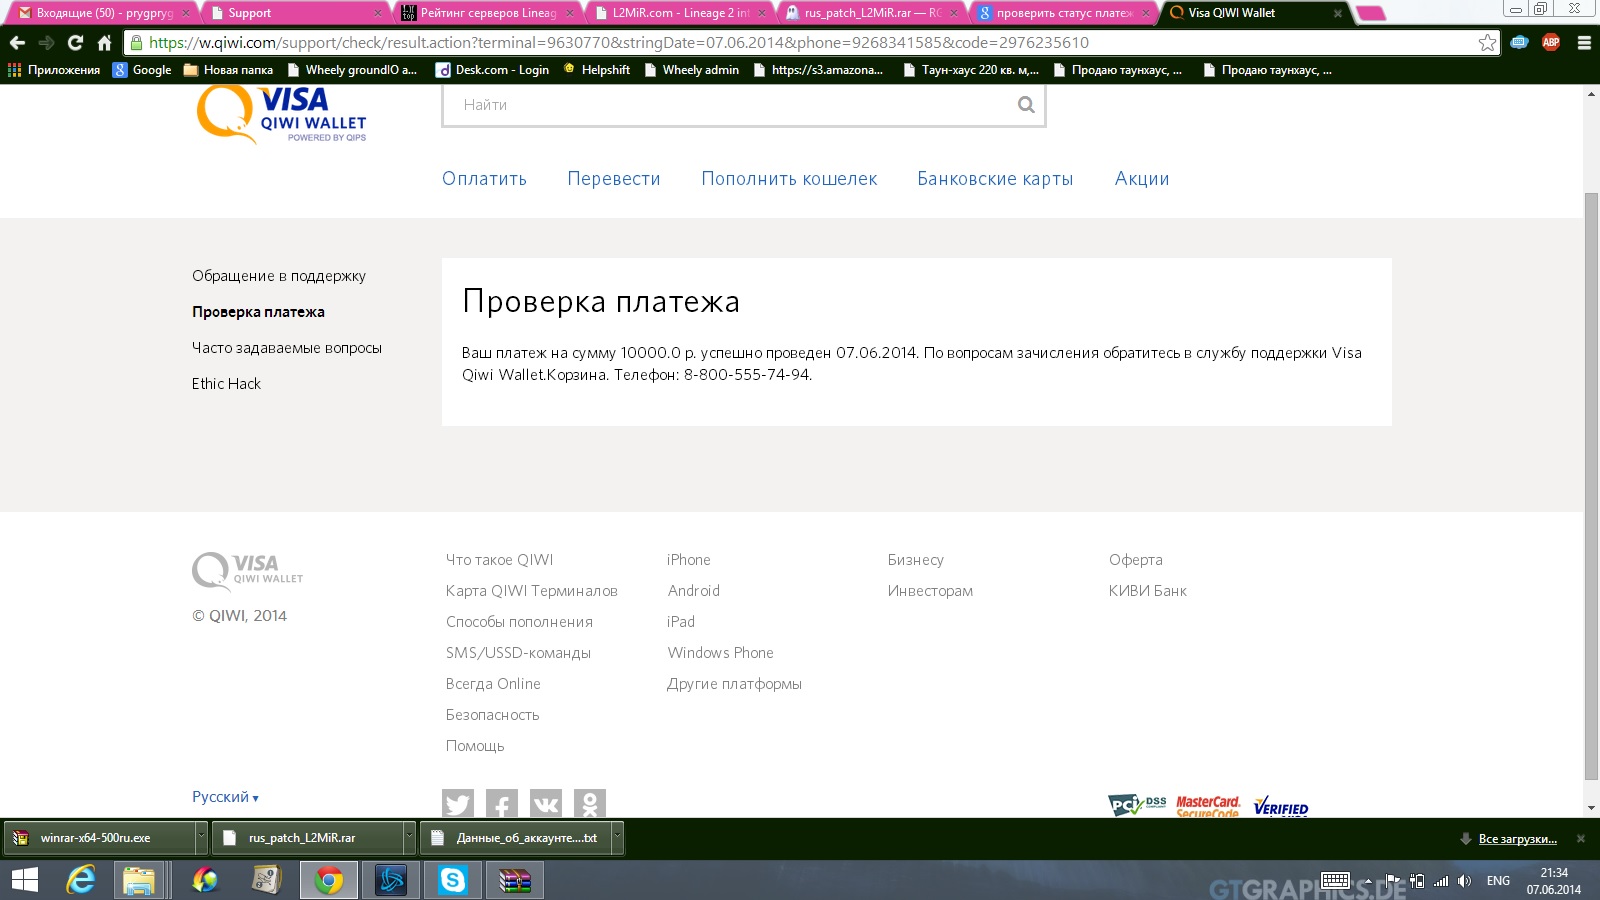Switch to проверить статус платежа tab
This screenshot has width=1600, height=900.
click(1064, 13)
